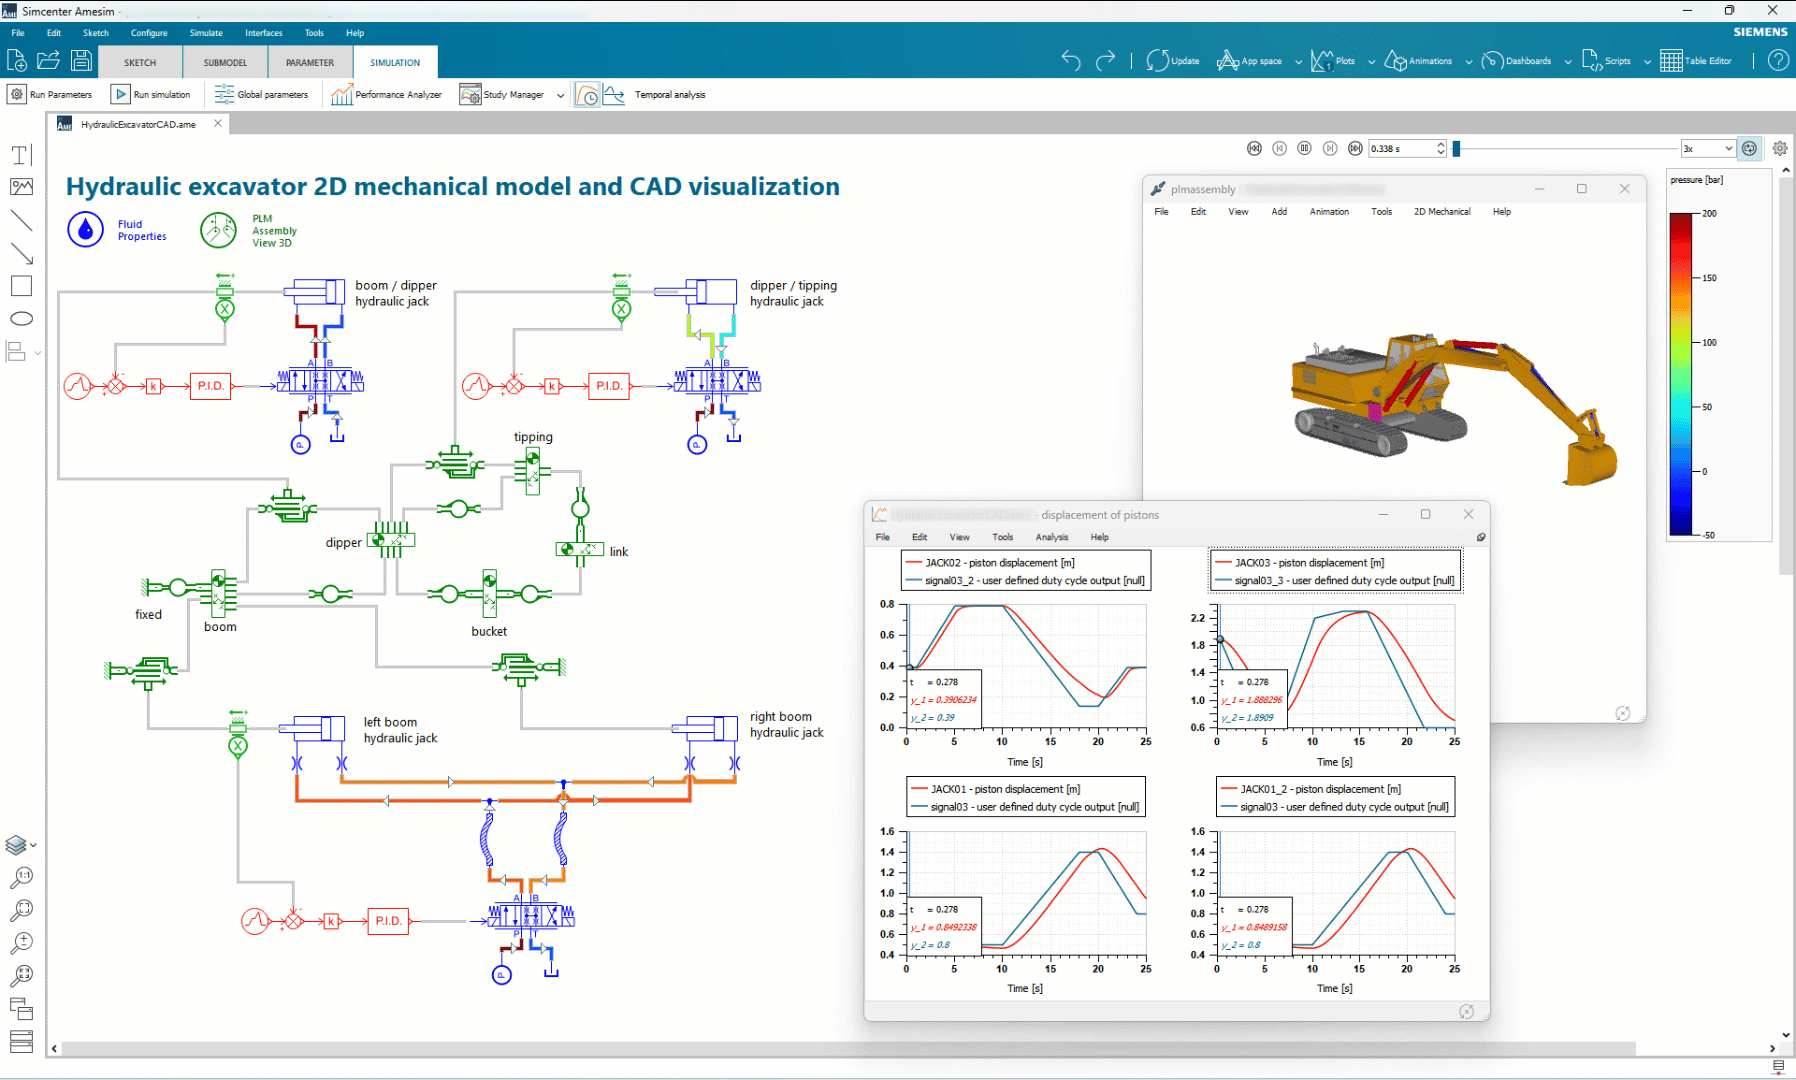Open PLM Assembly View 3D icon
Image resolution: width=1796 pixels, height=1080 pixels.
218,230
